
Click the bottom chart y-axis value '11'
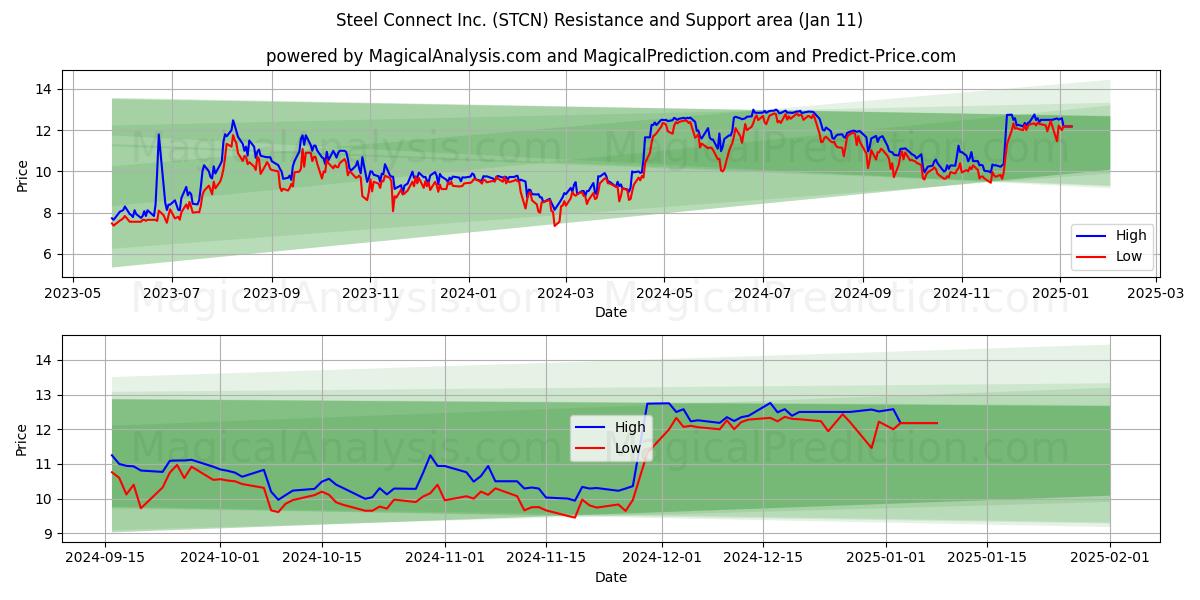pyautogui.click(x=46, y=464)
